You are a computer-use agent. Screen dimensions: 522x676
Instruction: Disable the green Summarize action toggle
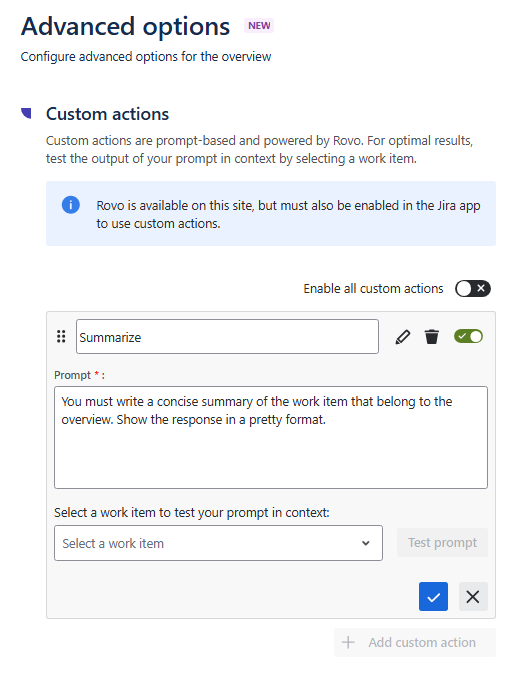[x=468, y=336]
